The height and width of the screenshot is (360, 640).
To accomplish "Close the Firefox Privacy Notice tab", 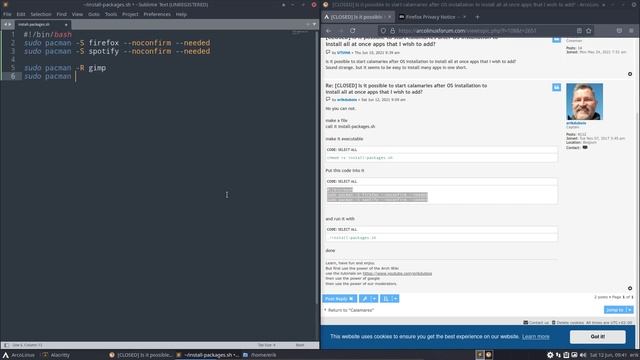I will 464,17.
